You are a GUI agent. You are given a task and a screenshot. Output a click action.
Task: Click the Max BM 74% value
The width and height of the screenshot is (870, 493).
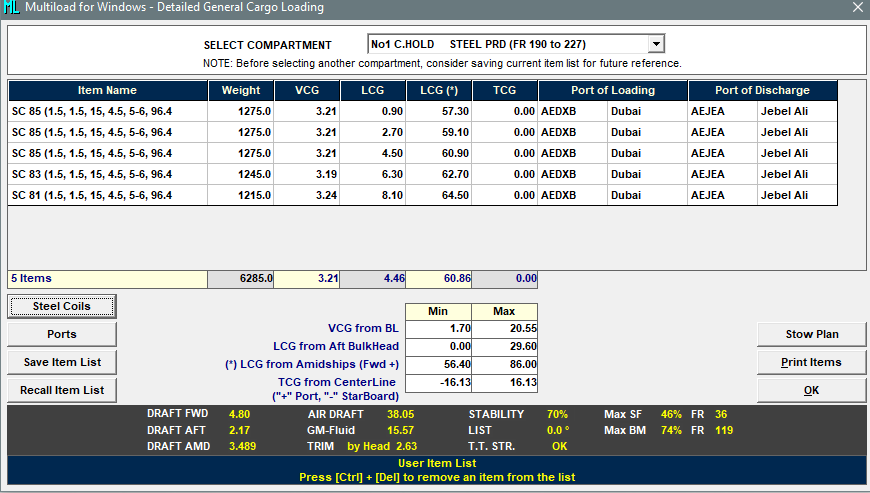click(x=671, y=430)
